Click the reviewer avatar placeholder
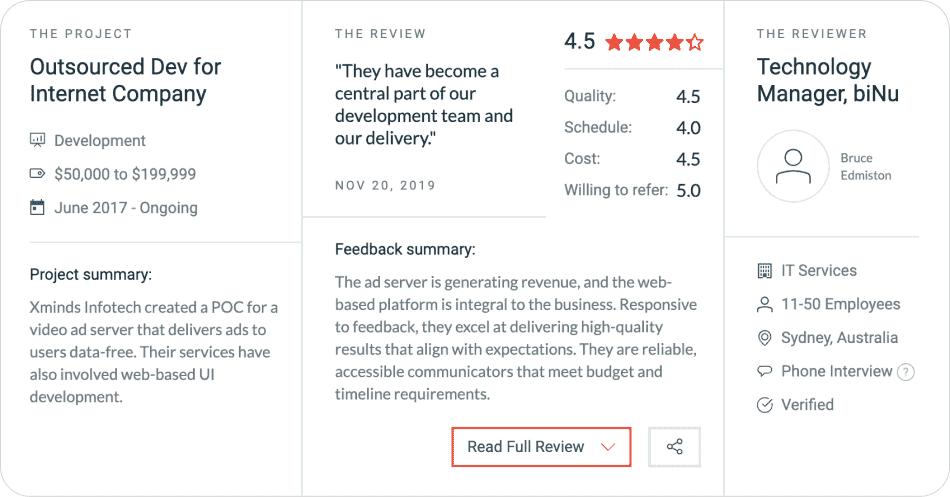Screen dimensions: 950x497 pyautogui.click(x=793, y=167)
